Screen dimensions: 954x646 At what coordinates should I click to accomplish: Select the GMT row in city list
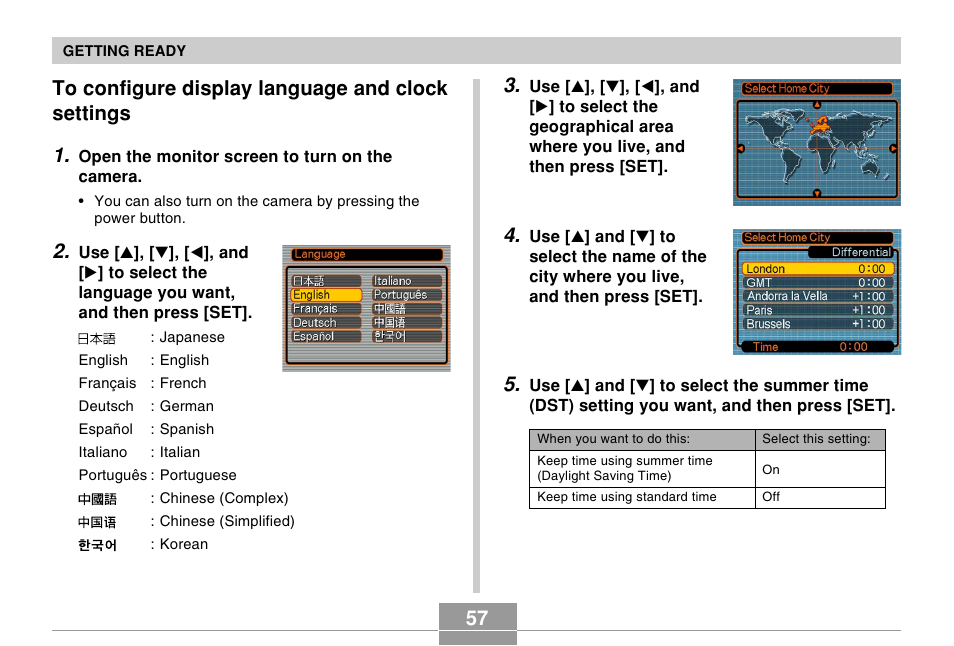(817, 283)
